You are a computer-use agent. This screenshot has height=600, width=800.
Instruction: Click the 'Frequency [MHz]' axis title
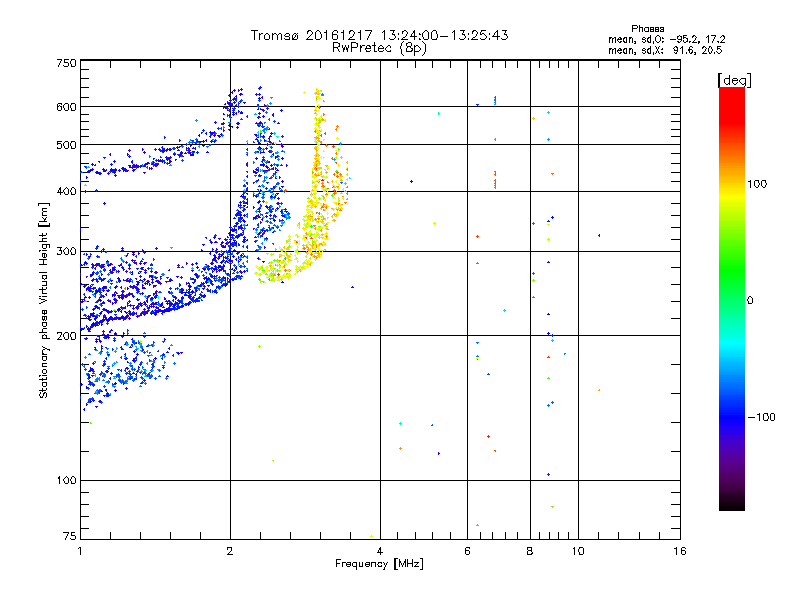tap(379, 564)
